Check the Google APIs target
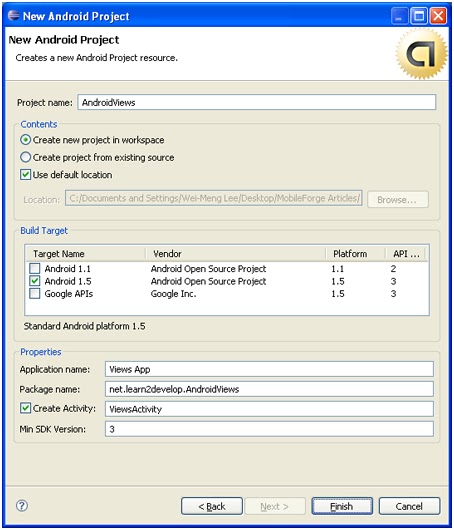Image resolution: width=454 pixels, height=530 pixels. [34, 293]
